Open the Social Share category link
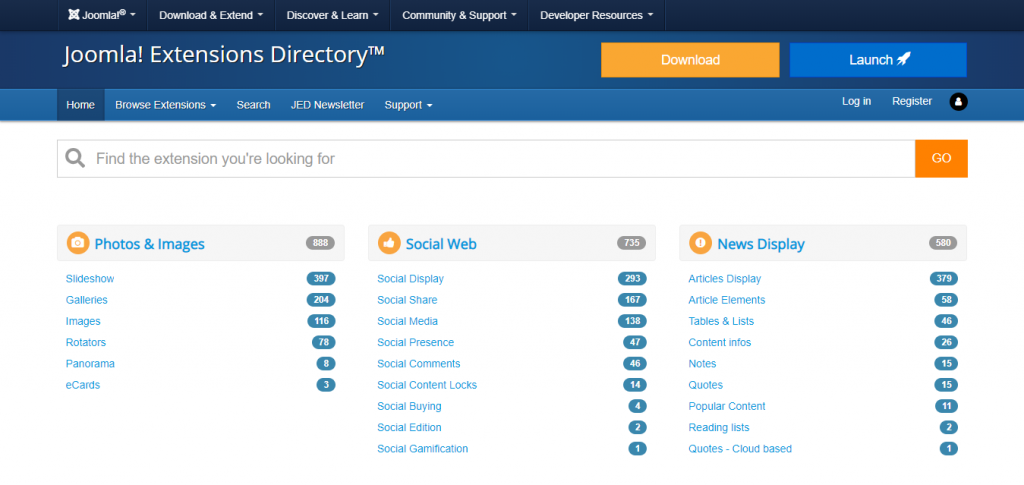1024x485 pixels. click(x=407, y=300)
